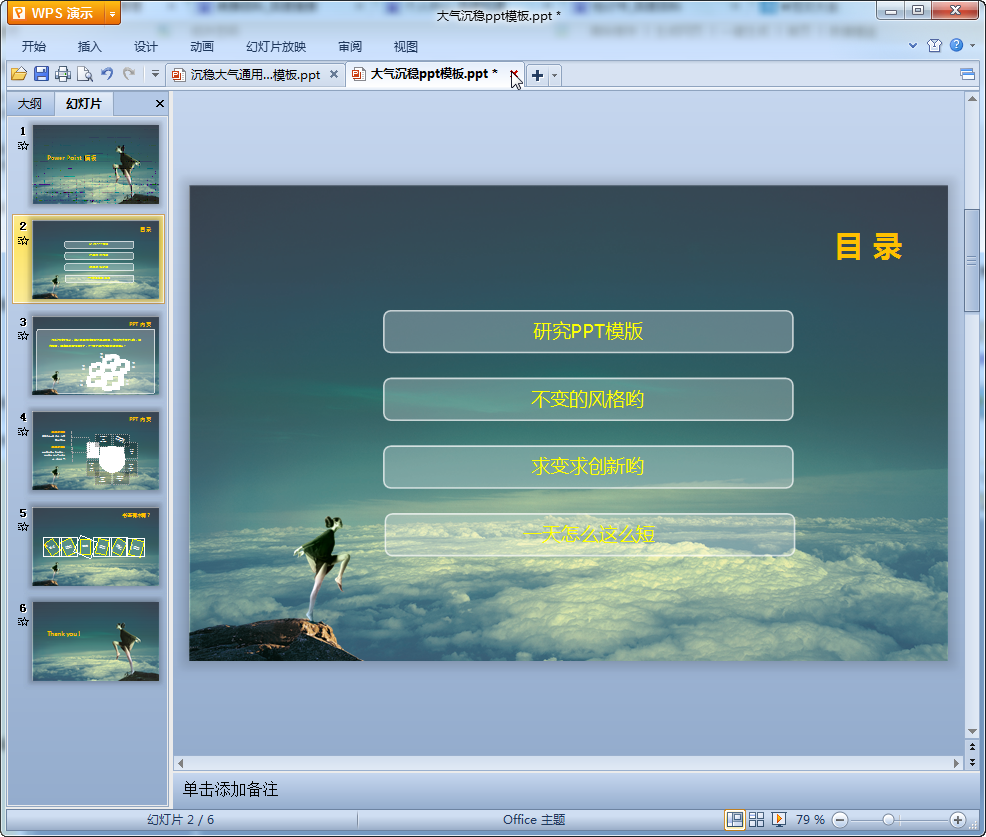This screenshot has height=837, width=986.
Task: Click the 求变求创新哟 box on slide
Action: point(588,467)
